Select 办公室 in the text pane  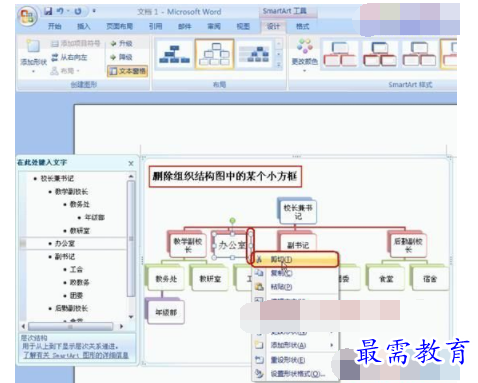point(65,243)
